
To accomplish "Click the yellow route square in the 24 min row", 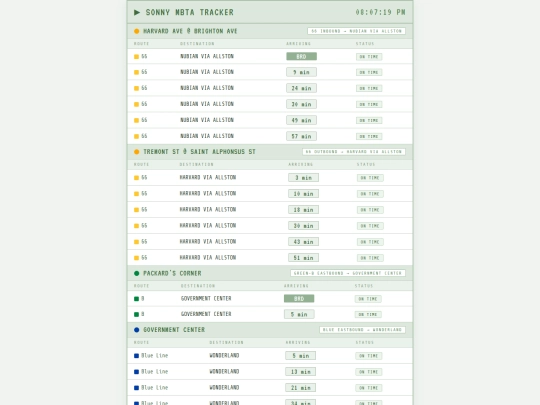I will coord(136,88).
